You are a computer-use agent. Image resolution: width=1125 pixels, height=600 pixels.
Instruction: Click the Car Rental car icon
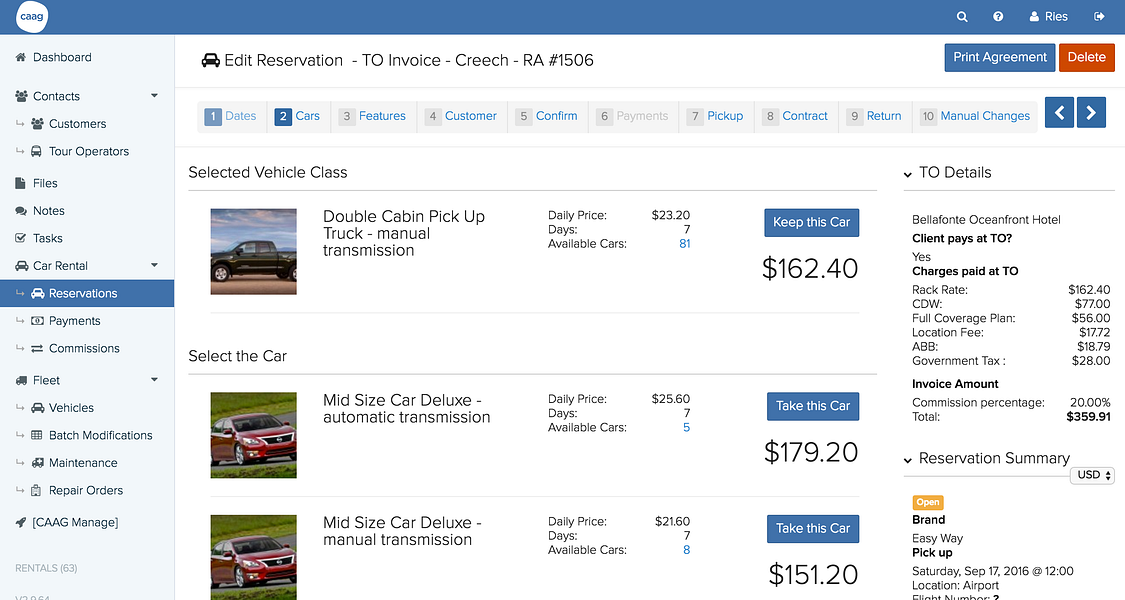point(21,265)
